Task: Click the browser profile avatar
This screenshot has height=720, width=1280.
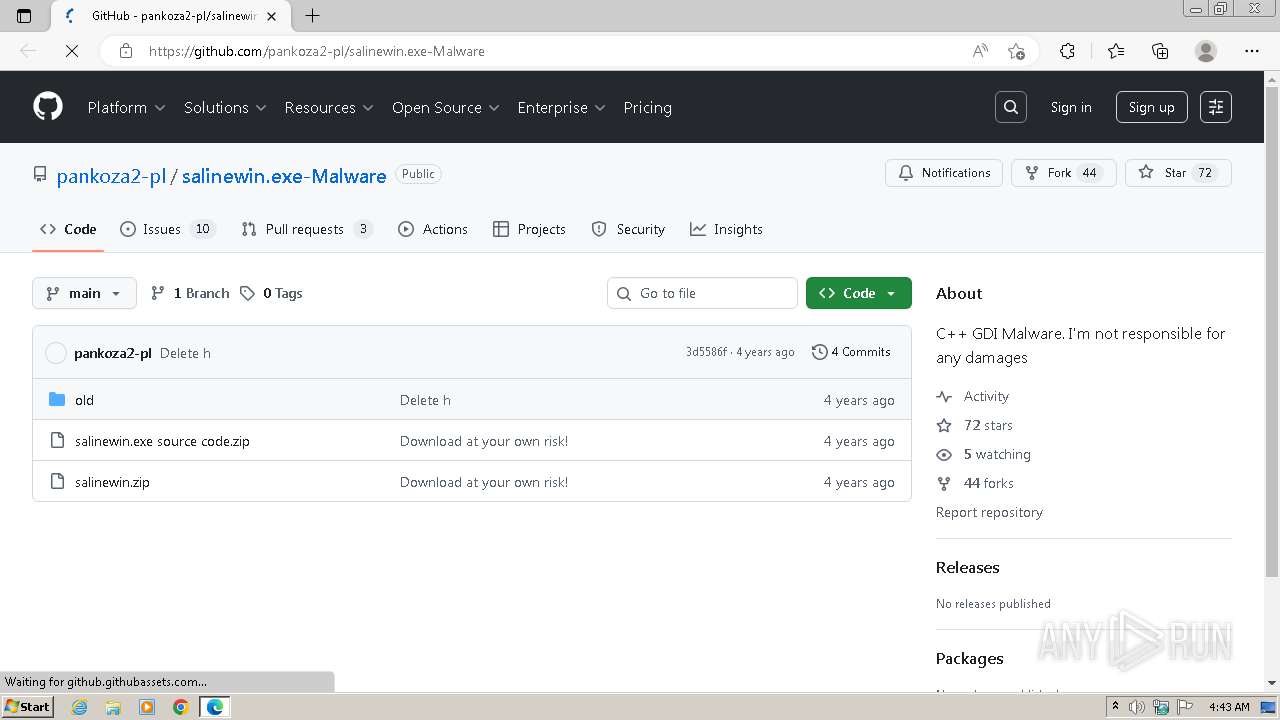Action: pos(1206,51)
